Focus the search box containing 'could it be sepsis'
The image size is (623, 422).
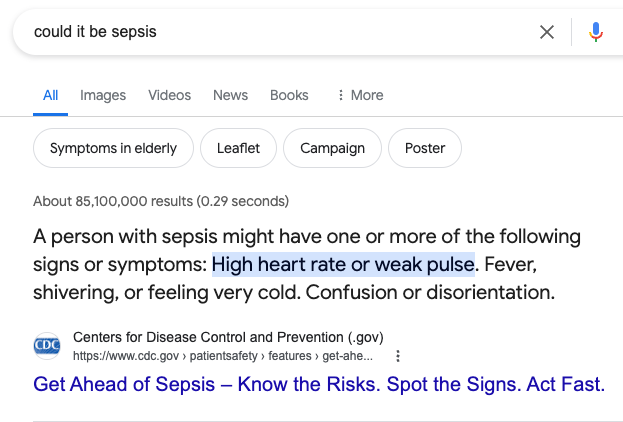tap(270, 32)
